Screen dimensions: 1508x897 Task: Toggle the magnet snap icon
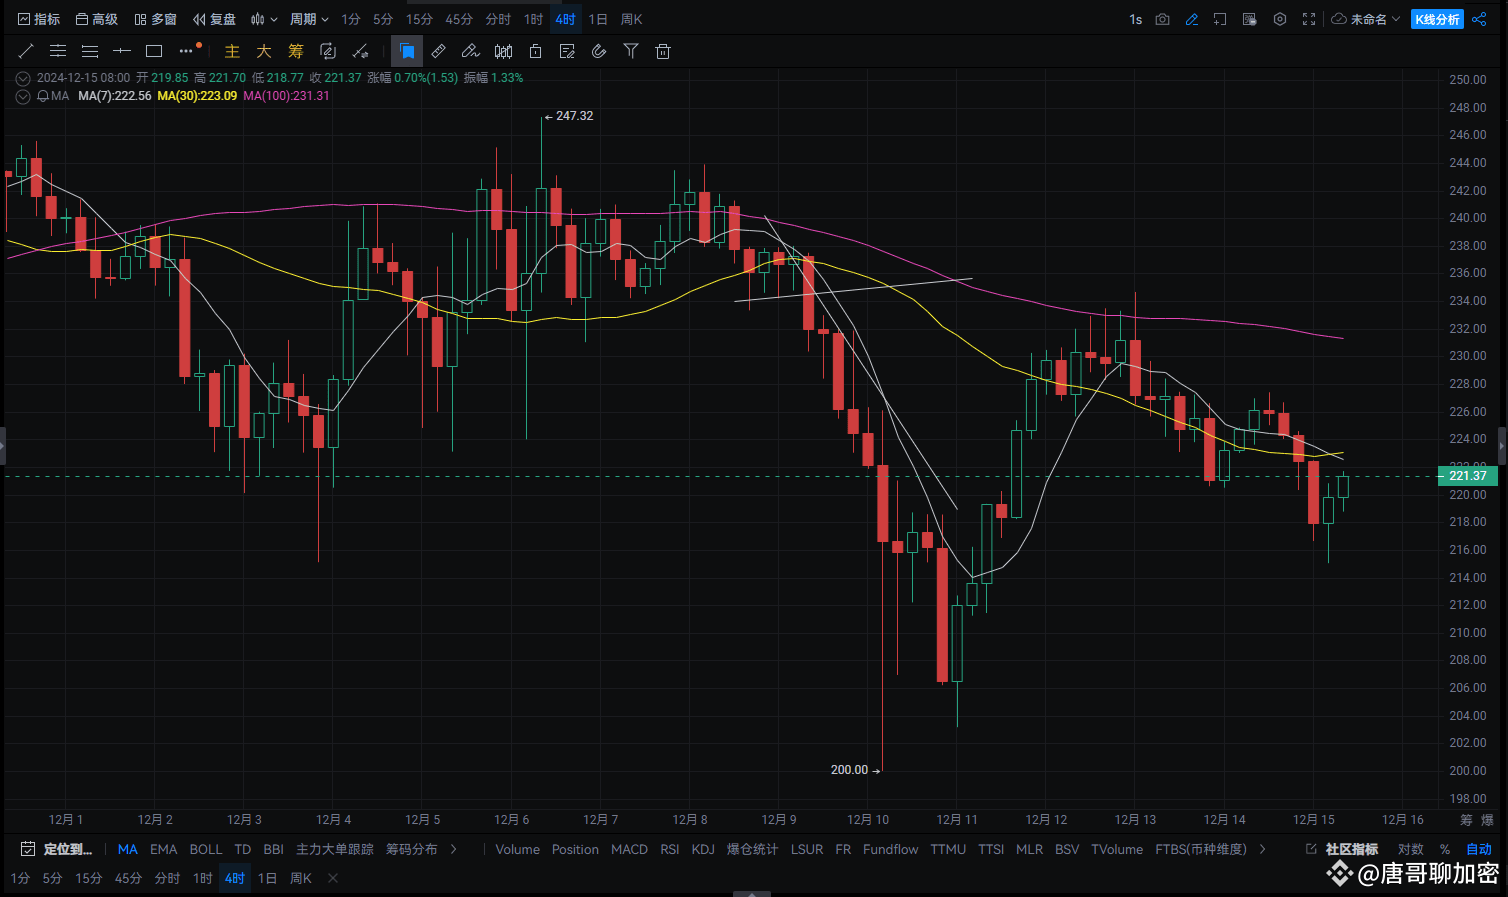(x=599, y=51)
